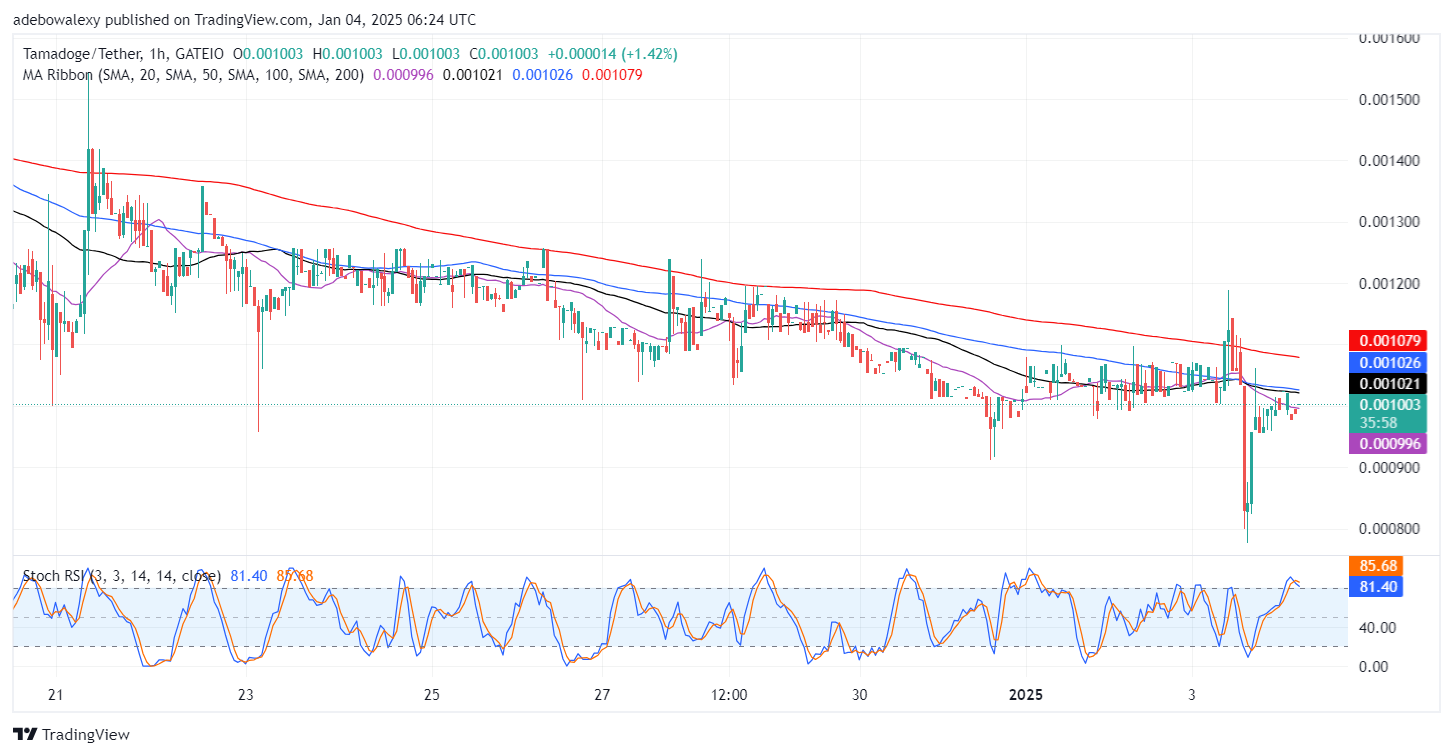This screenshot has height=756, width=1453.
Task: Click the 25 date label on time axis
Action: [x=431, y=695]
